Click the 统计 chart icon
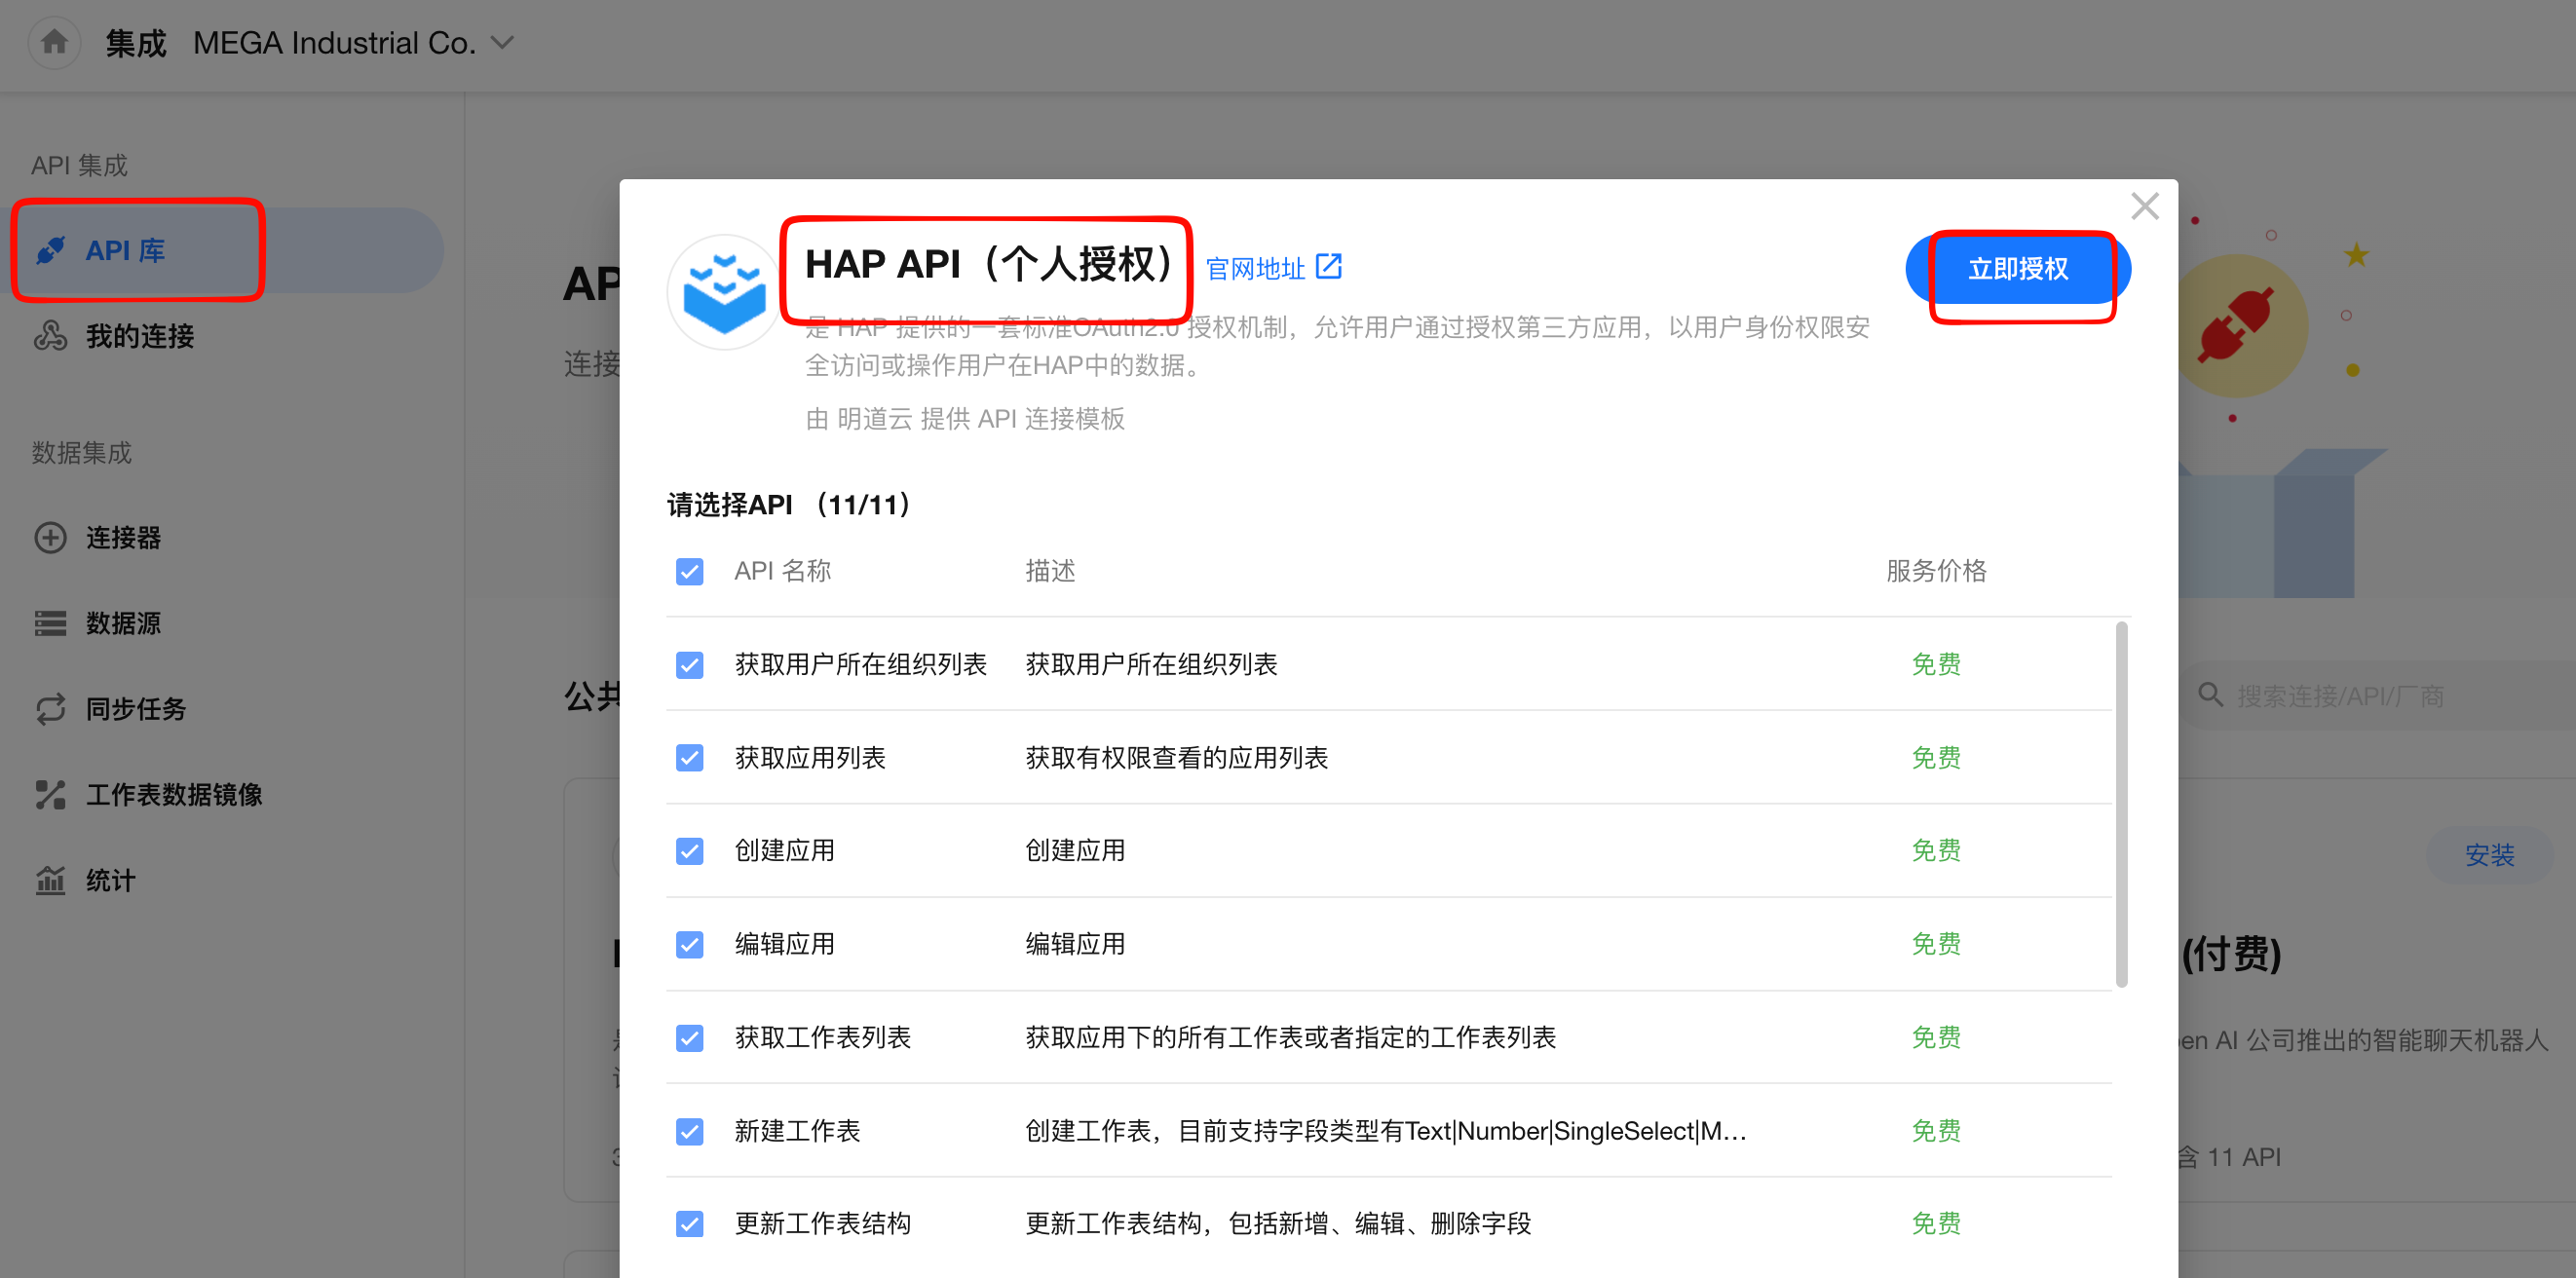This screenshot has height=1278, width=2576. click(50, 881)
